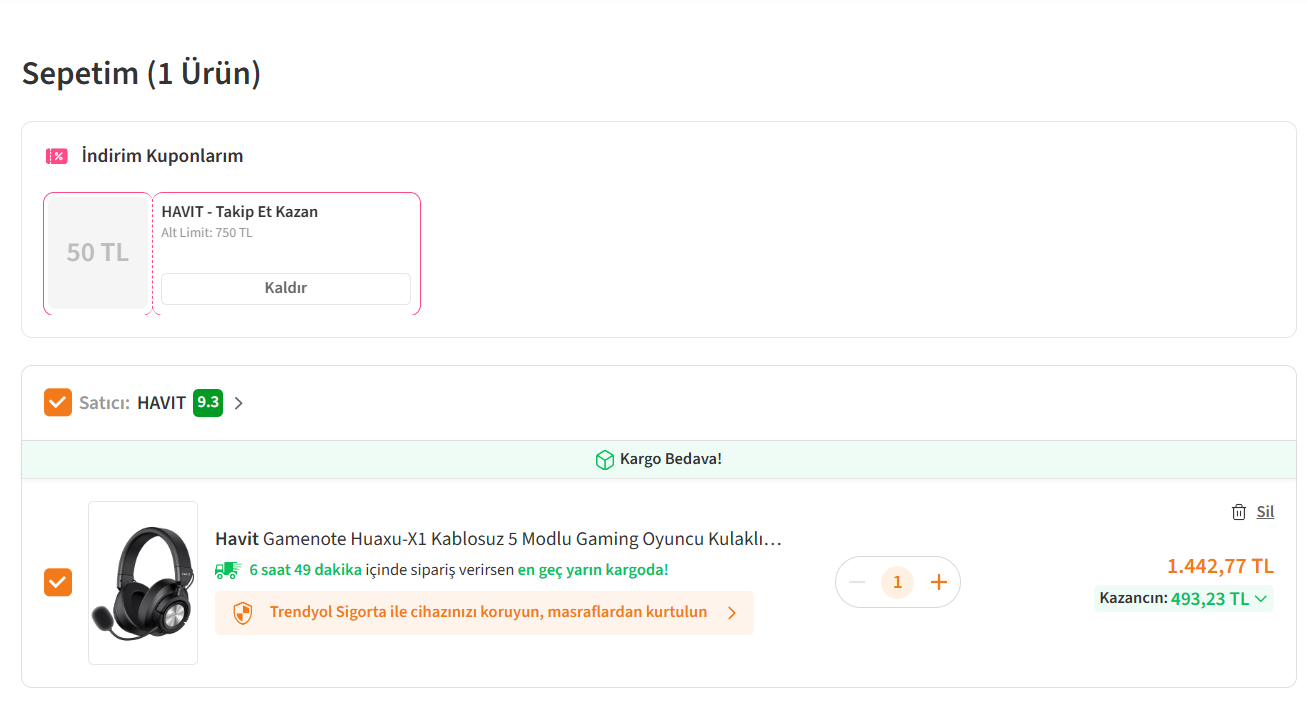
Task: Click İndirim Kuponlarım heading text
Action: pos(162,156)
